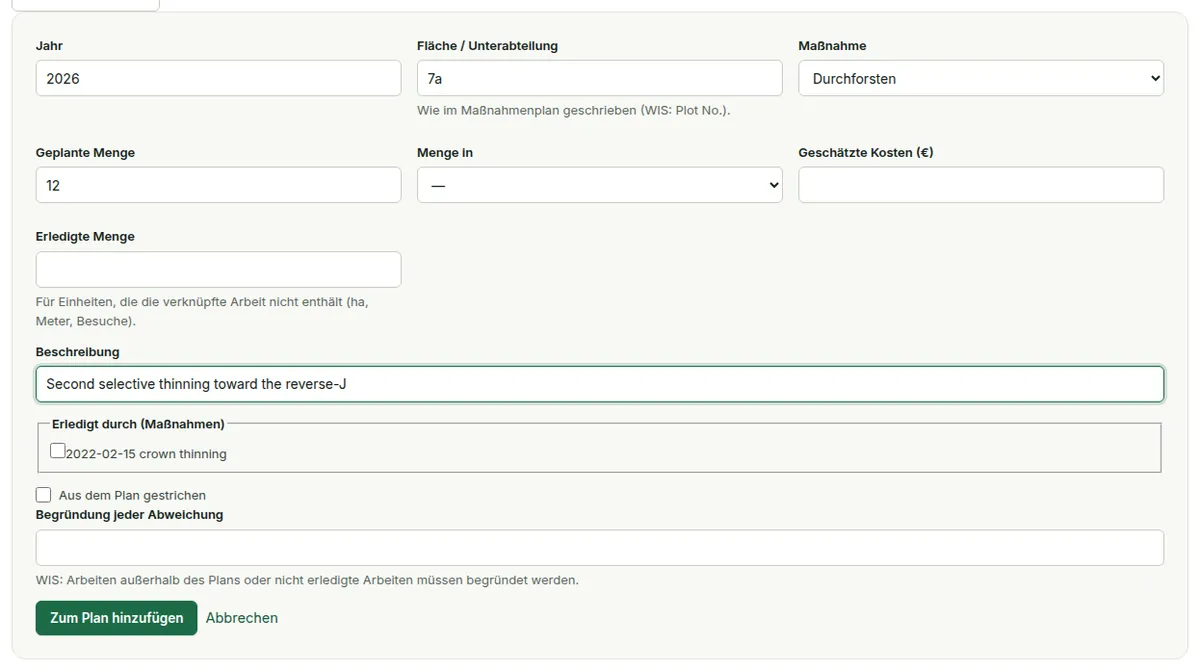Click the Abbrechen link
This screenshot has width=1200, height=670.
(x=242, y=618)
